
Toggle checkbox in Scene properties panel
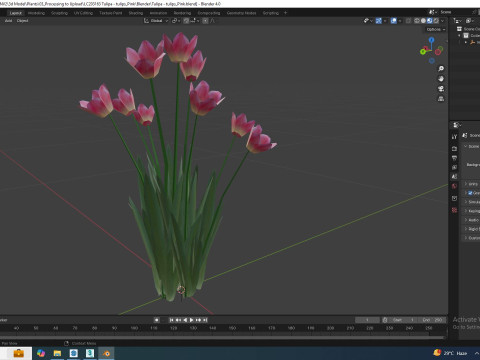coord(470,193)
